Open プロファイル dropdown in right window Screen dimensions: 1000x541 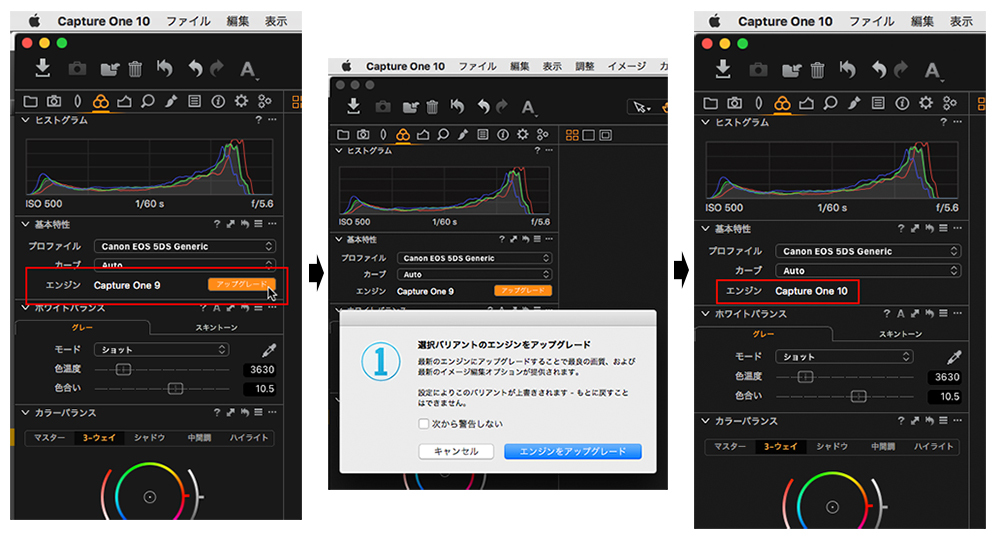[x=868, y=251]
